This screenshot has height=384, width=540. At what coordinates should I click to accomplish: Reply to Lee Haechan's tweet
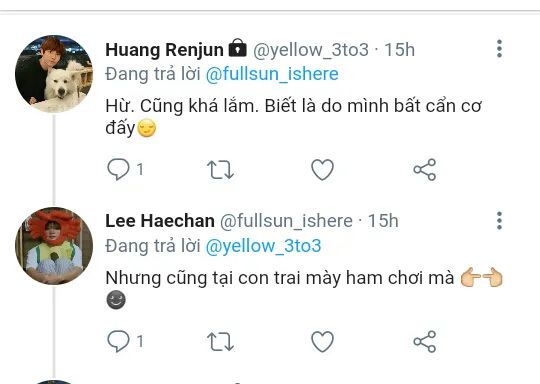(118, 341)
